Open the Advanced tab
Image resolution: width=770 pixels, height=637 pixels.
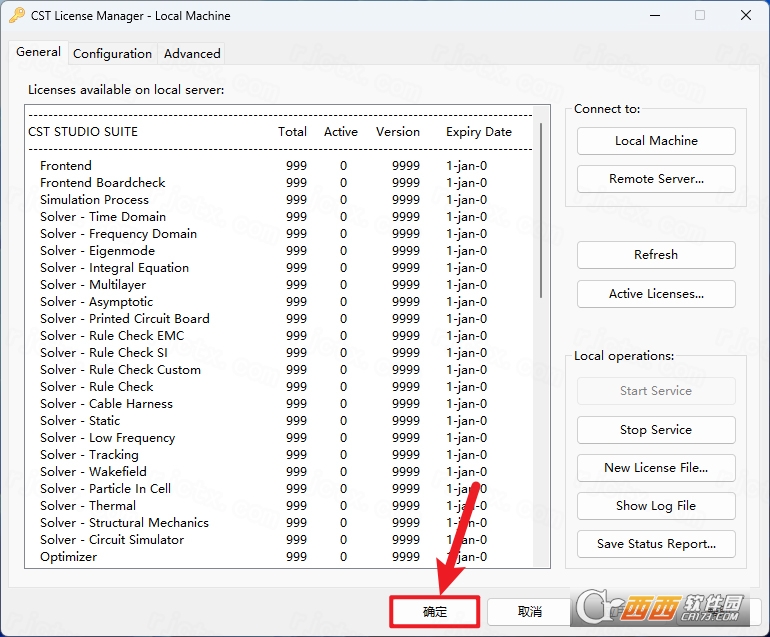click(192, 54)
